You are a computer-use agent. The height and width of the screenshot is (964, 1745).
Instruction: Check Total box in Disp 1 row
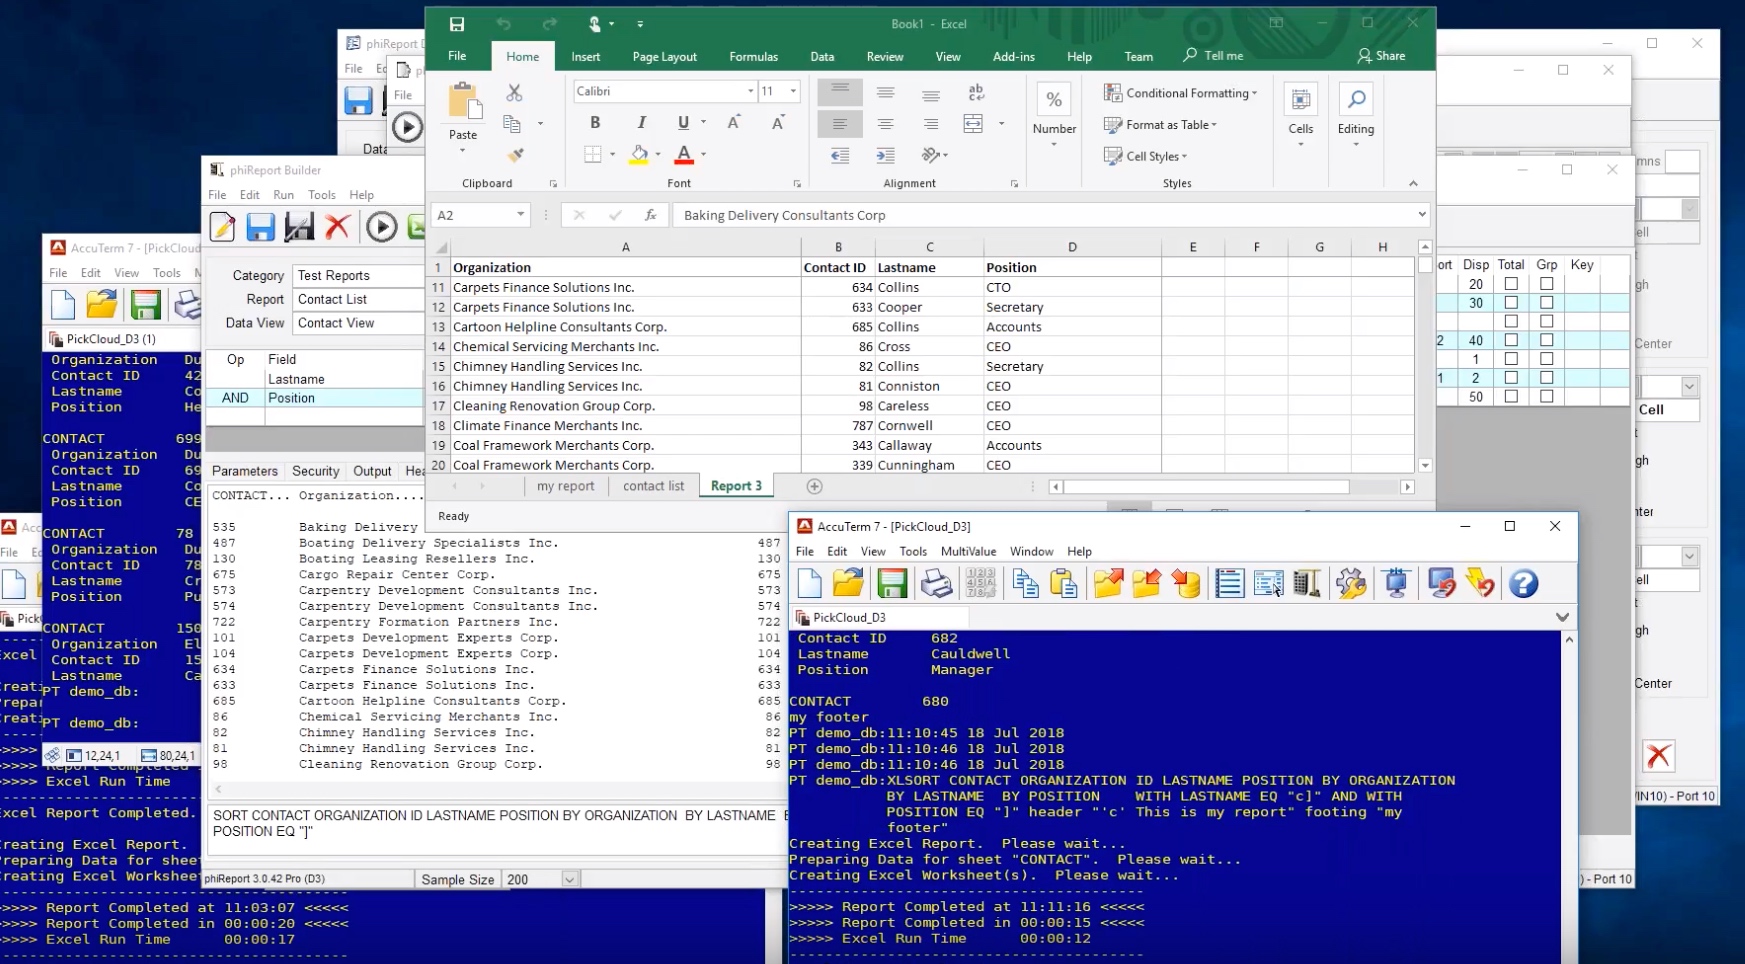[1511, 359]
